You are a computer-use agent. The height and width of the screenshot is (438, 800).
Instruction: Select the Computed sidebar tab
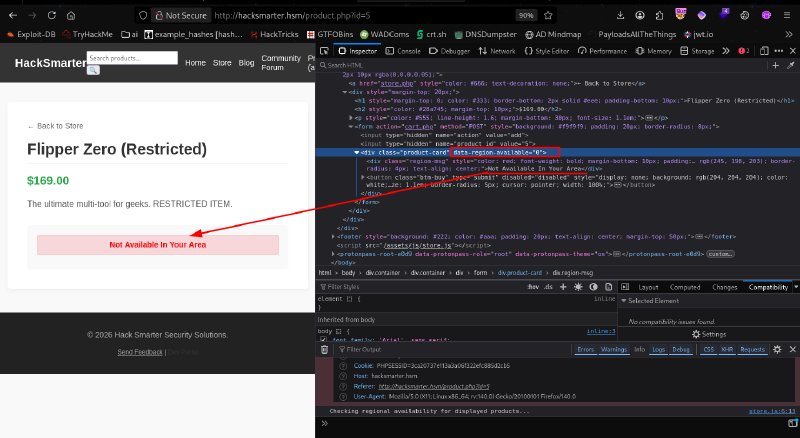pyautogui.click(x=685, y=287)
